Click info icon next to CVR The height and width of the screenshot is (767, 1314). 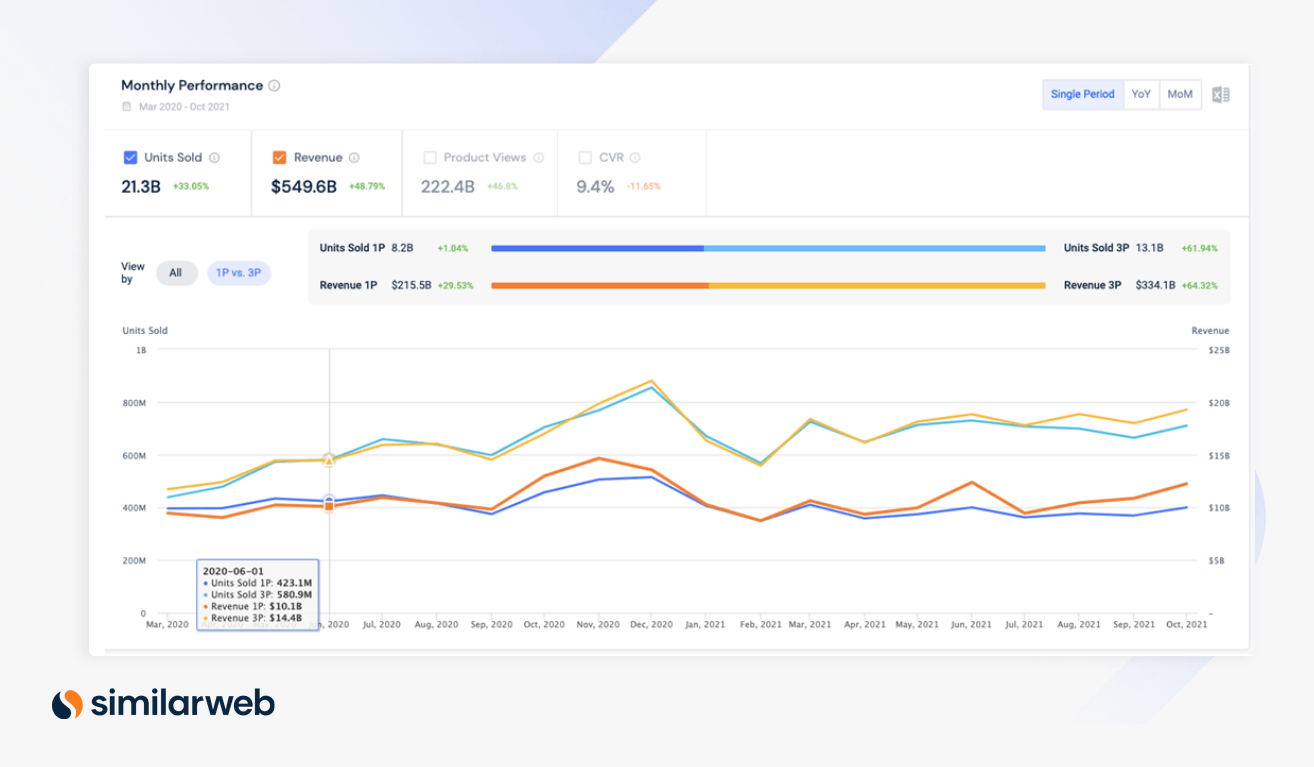tap(635, 158)
